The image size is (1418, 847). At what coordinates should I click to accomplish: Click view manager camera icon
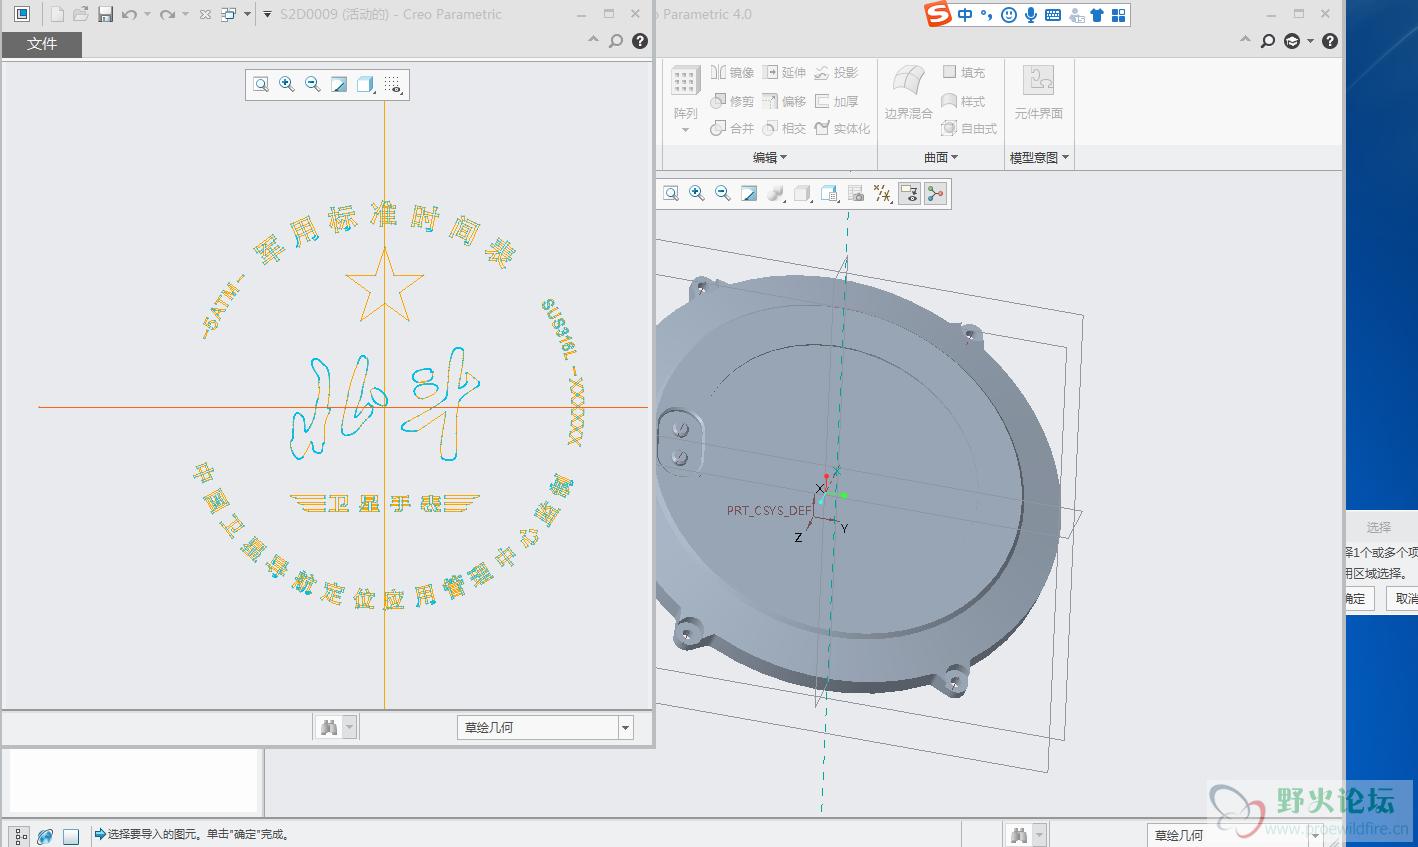(x=855, y=193)
